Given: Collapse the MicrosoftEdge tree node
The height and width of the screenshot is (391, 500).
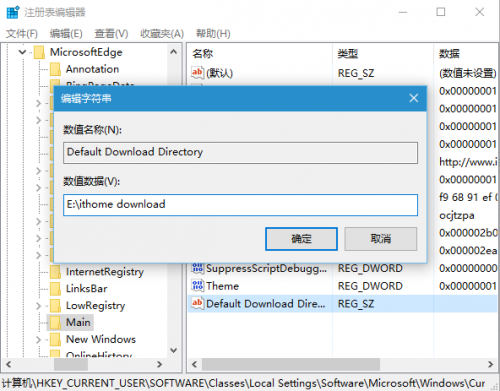Looking at the screenshot, I should click(22, 52).
